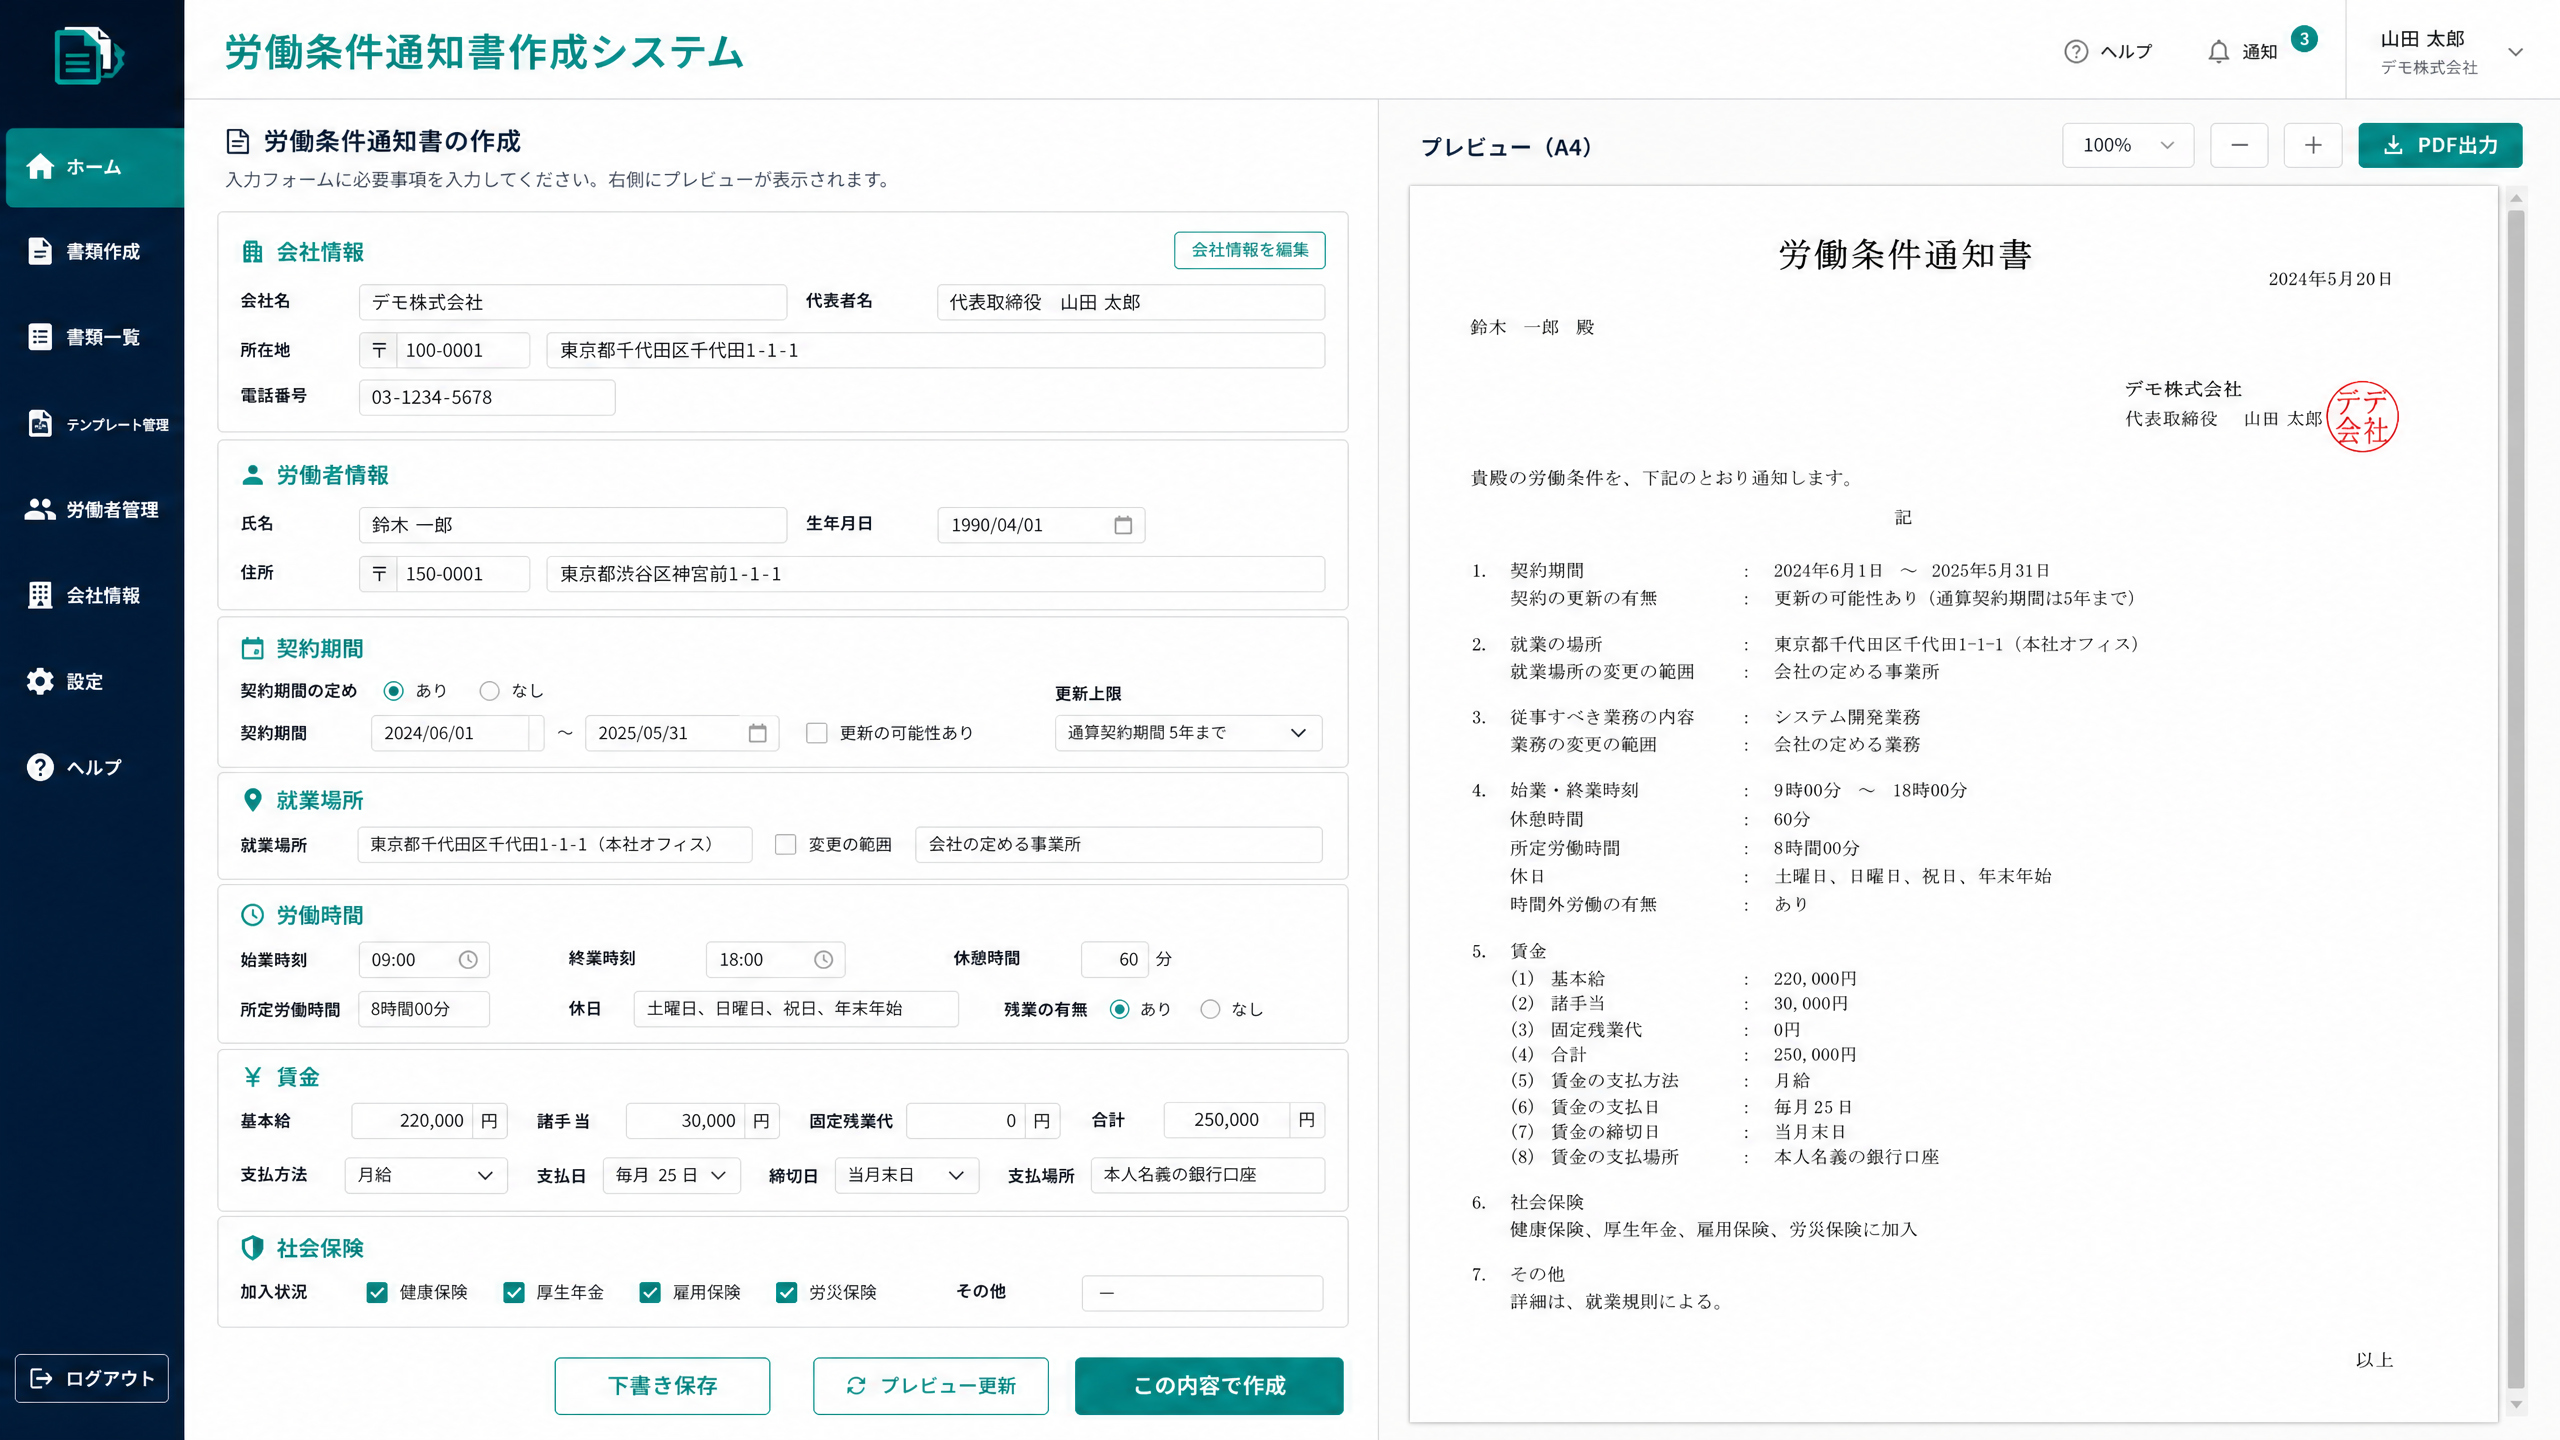The height and width of the screenshot is (1440, 2560).
Task: Click プレビュー更新 button
Action: 930,1386
